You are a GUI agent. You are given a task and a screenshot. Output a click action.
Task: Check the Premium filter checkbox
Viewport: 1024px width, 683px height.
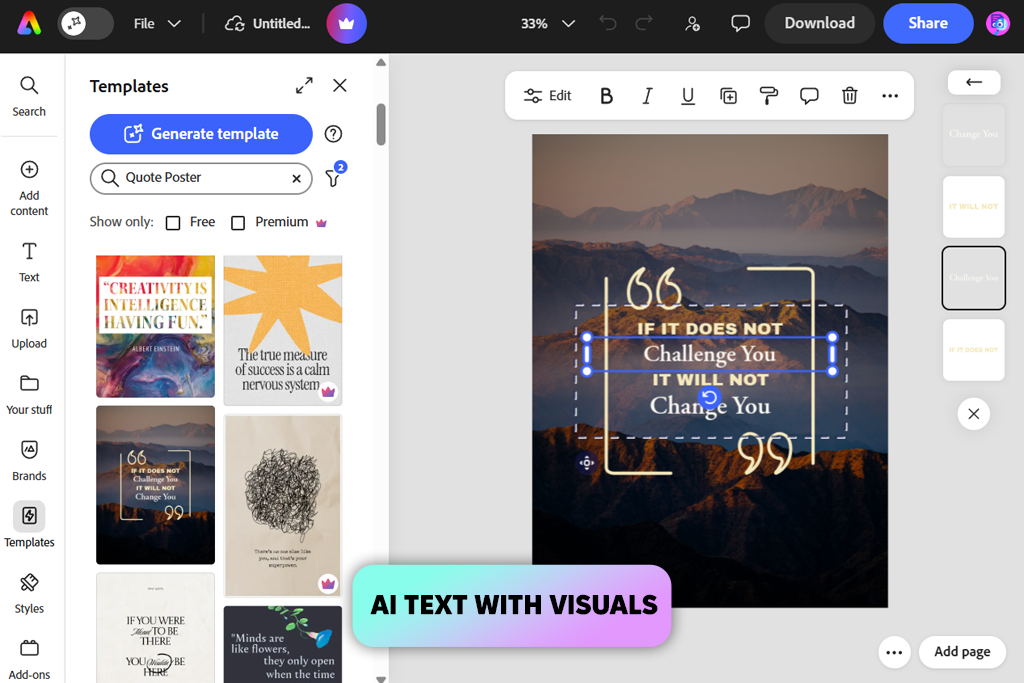tap(238, 223)
